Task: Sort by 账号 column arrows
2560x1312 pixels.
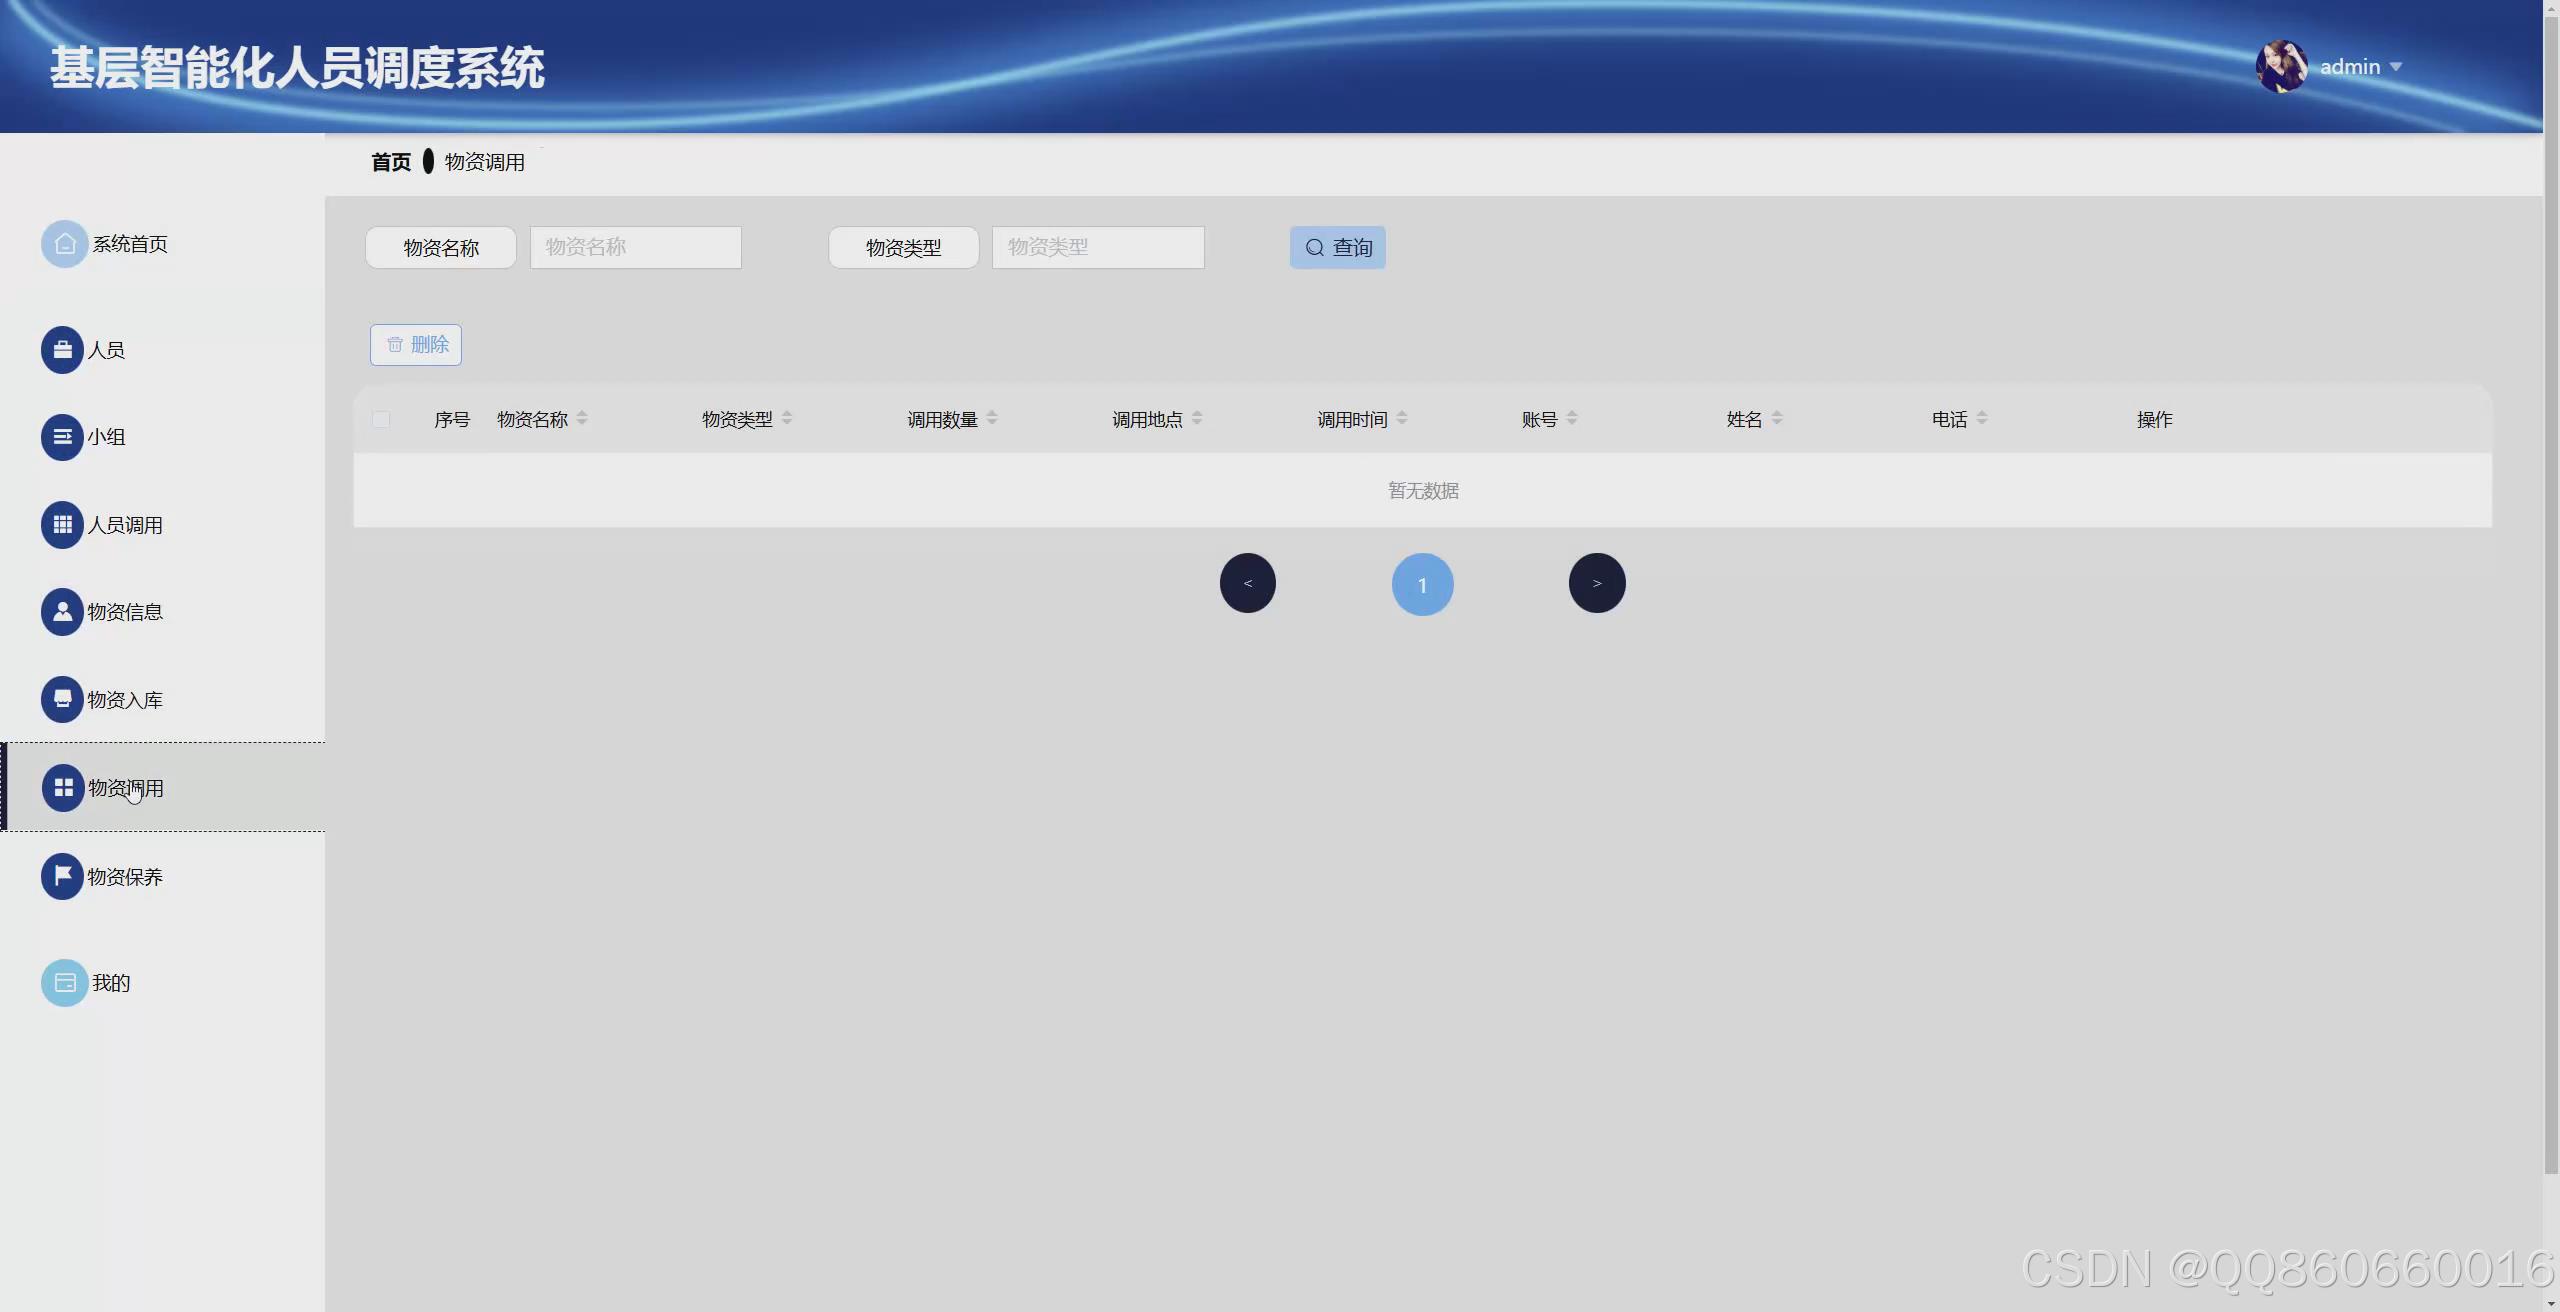Action: point(1572,418)
